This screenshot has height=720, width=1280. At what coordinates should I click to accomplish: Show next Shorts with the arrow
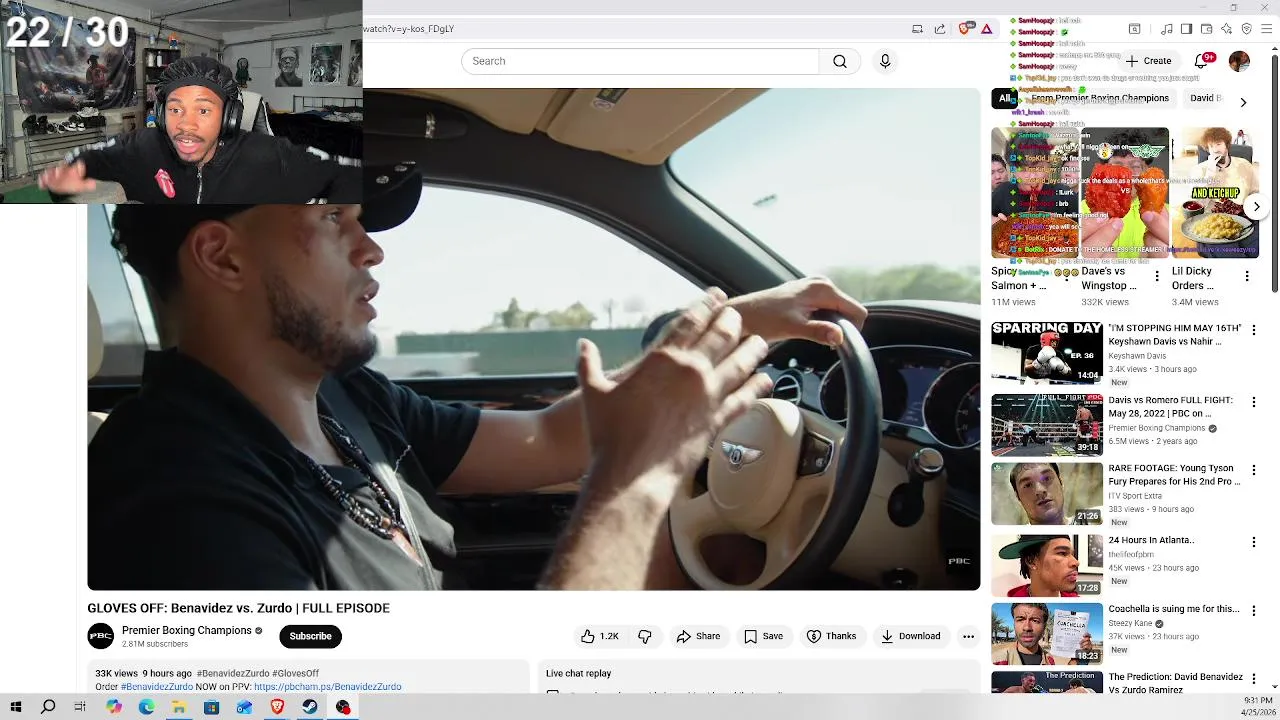tap(1256, 207)
